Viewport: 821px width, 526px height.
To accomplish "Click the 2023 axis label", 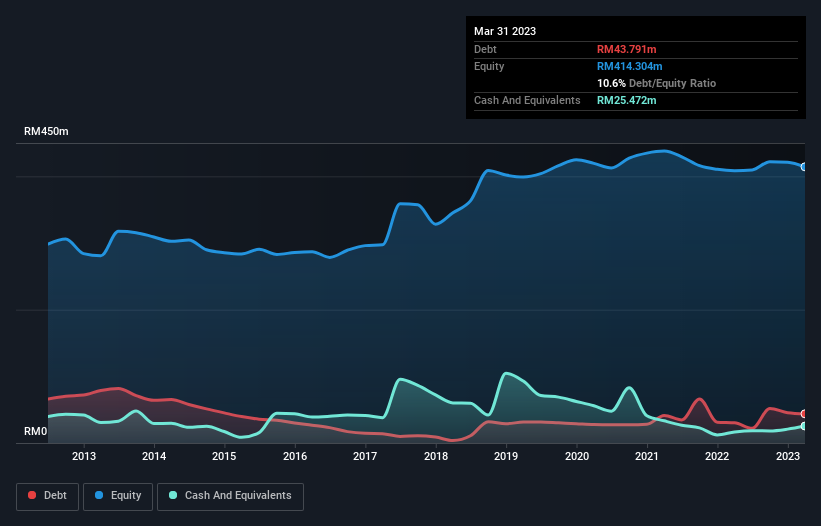I will coord(787,456).
